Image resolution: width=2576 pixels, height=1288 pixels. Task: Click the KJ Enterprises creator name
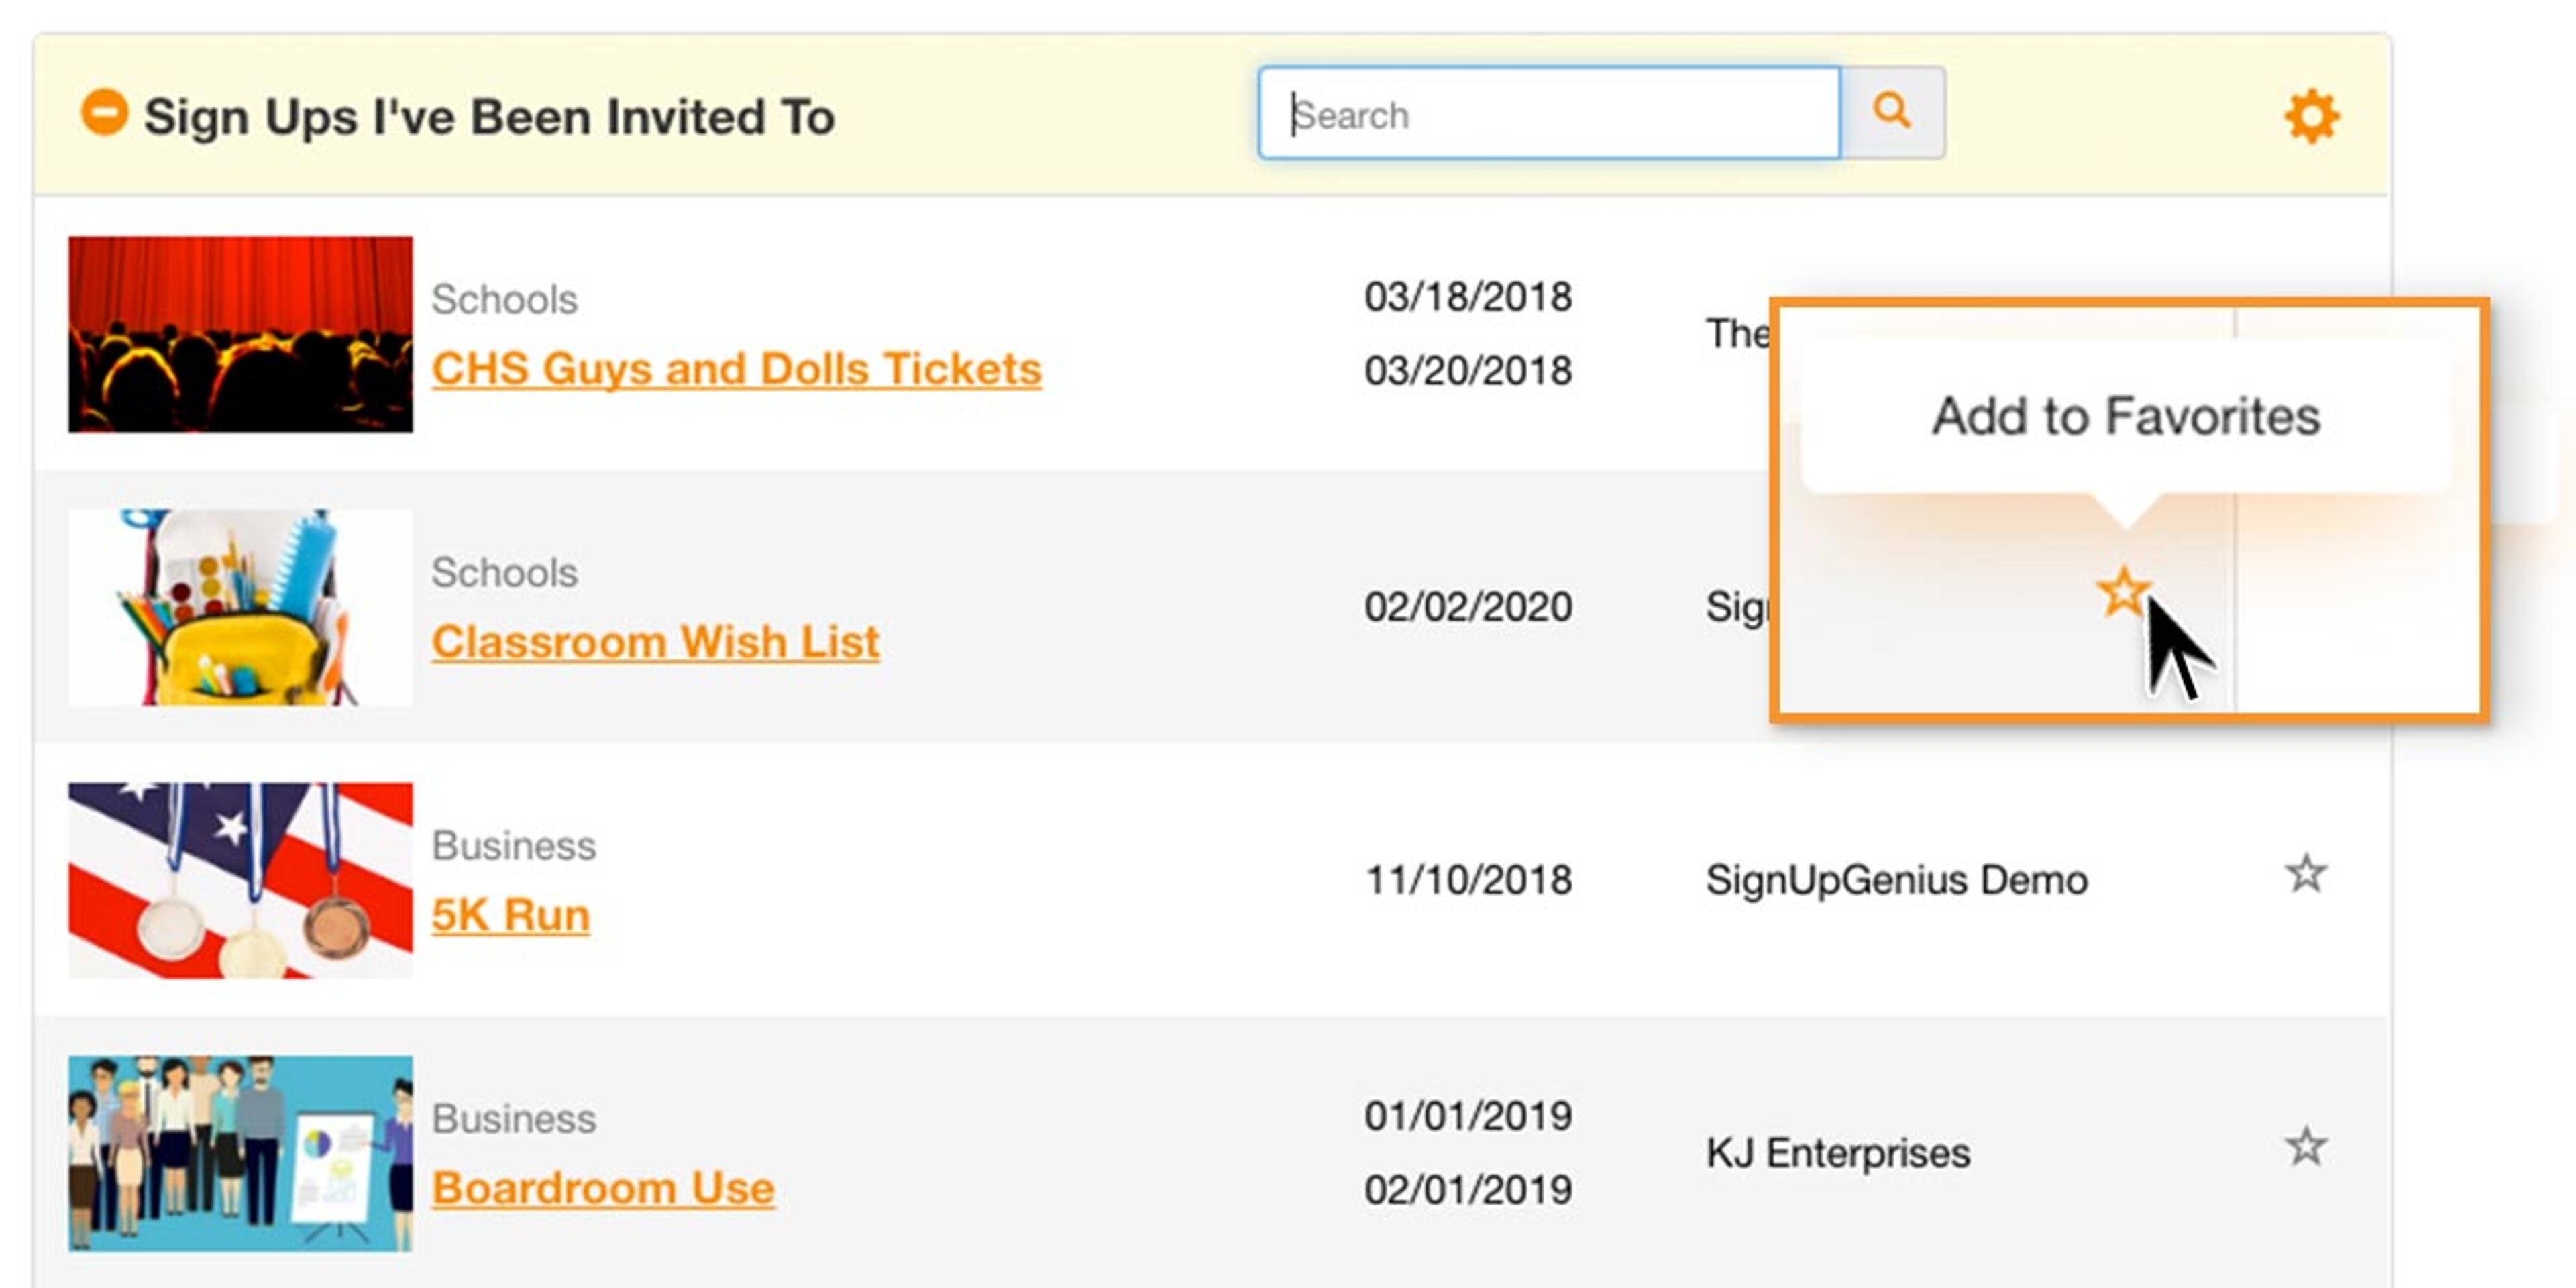tap(1837, 1154)
